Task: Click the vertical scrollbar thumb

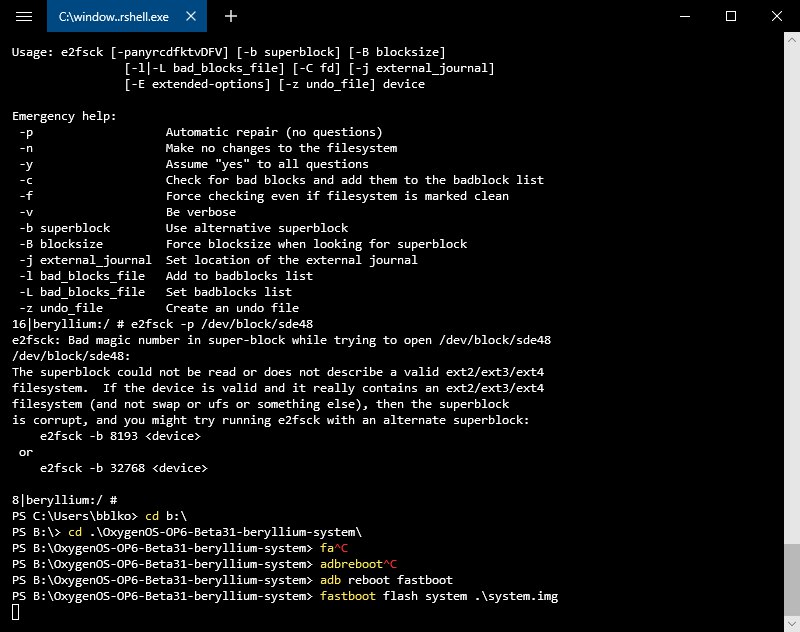Action: tap(792, 579)
